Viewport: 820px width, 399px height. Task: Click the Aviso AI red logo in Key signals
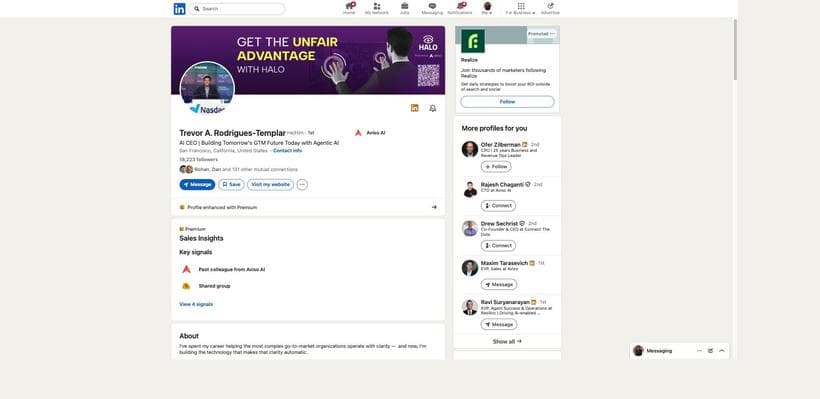(x=186, y=269)
